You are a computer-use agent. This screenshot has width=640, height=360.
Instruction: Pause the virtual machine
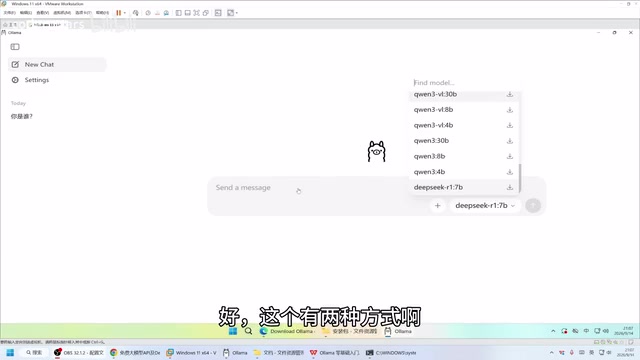pos(118,13)
